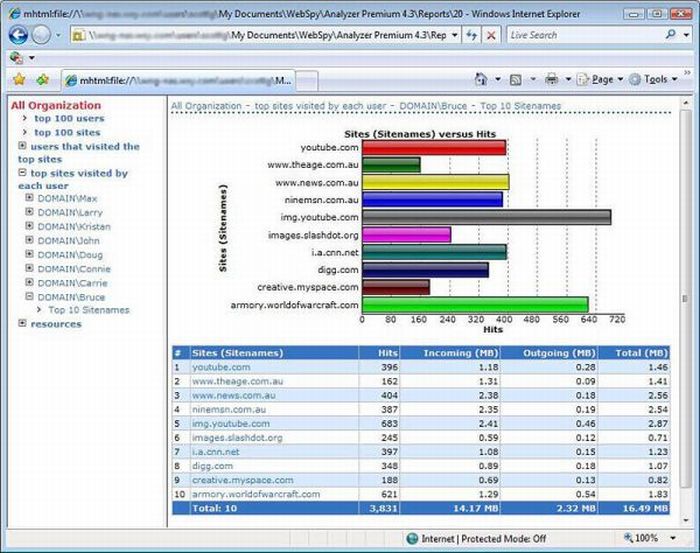700x553 pixels.
Task: Click the toolbar chevron for more commands
Action: (x=688, y=72)
